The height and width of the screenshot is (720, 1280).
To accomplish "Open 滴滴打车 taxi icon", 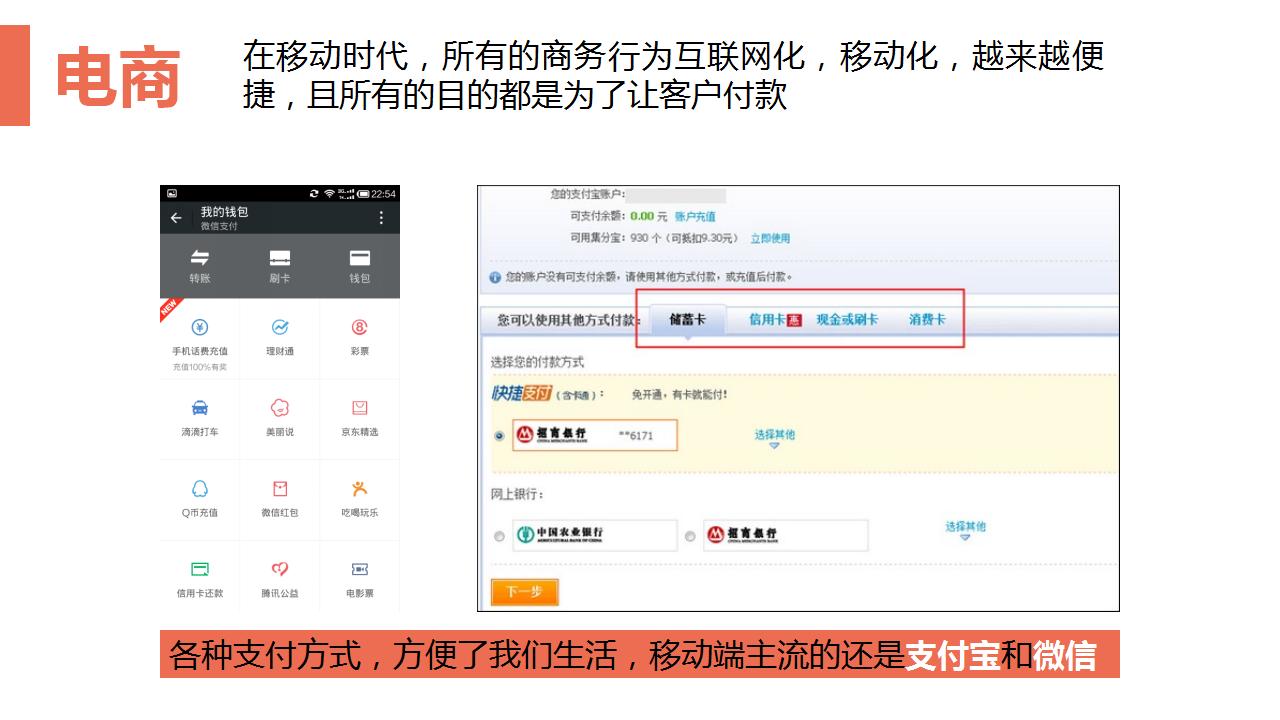I will (200, 408).
